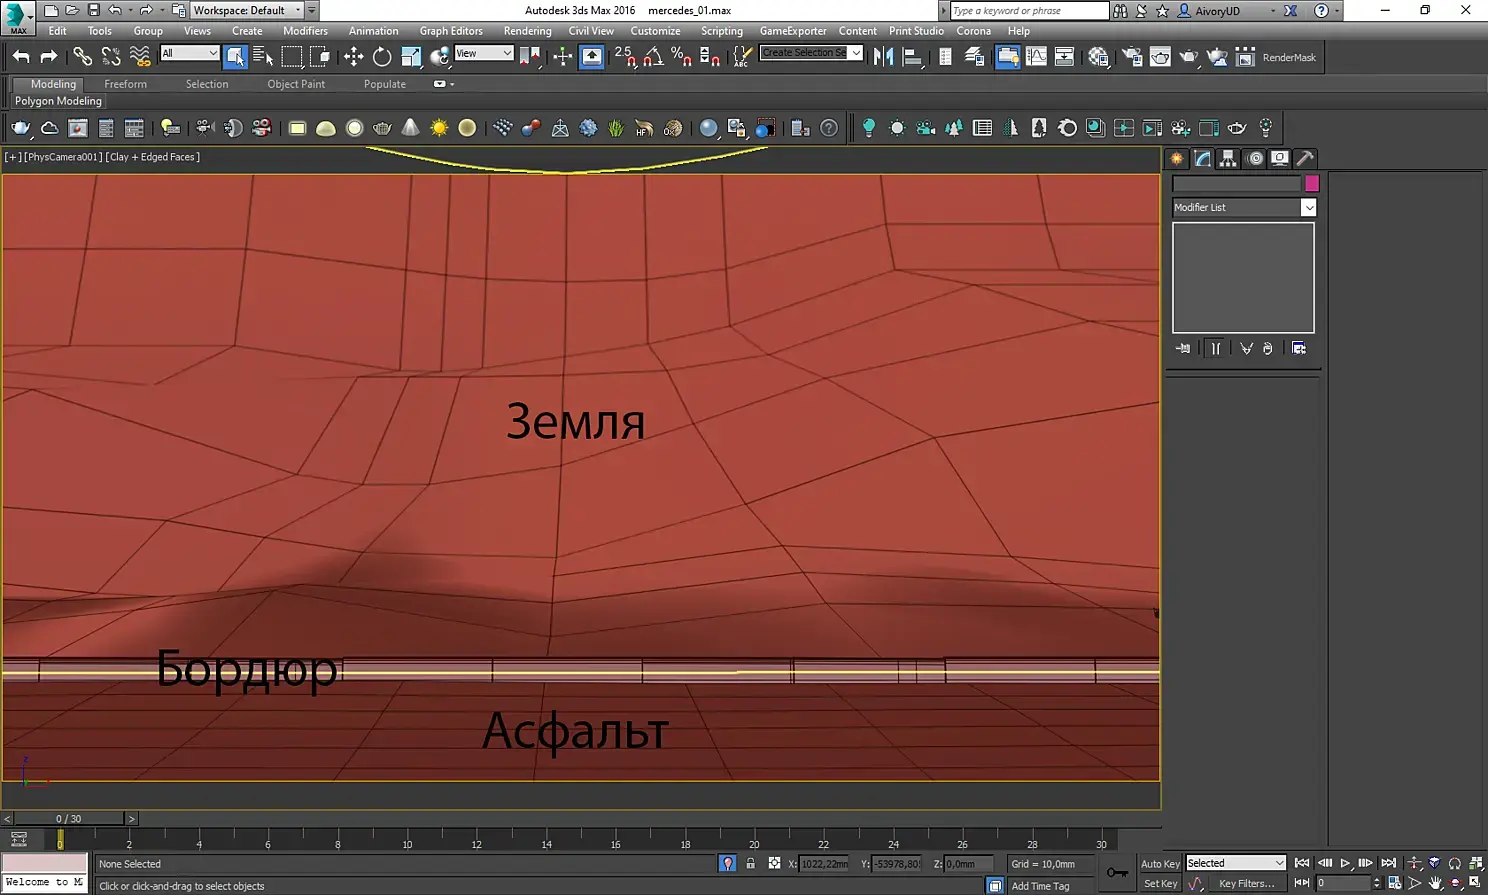The image size is (1488, 895).
Task: Activate the Select and Link tool
Action: (82, 57)
